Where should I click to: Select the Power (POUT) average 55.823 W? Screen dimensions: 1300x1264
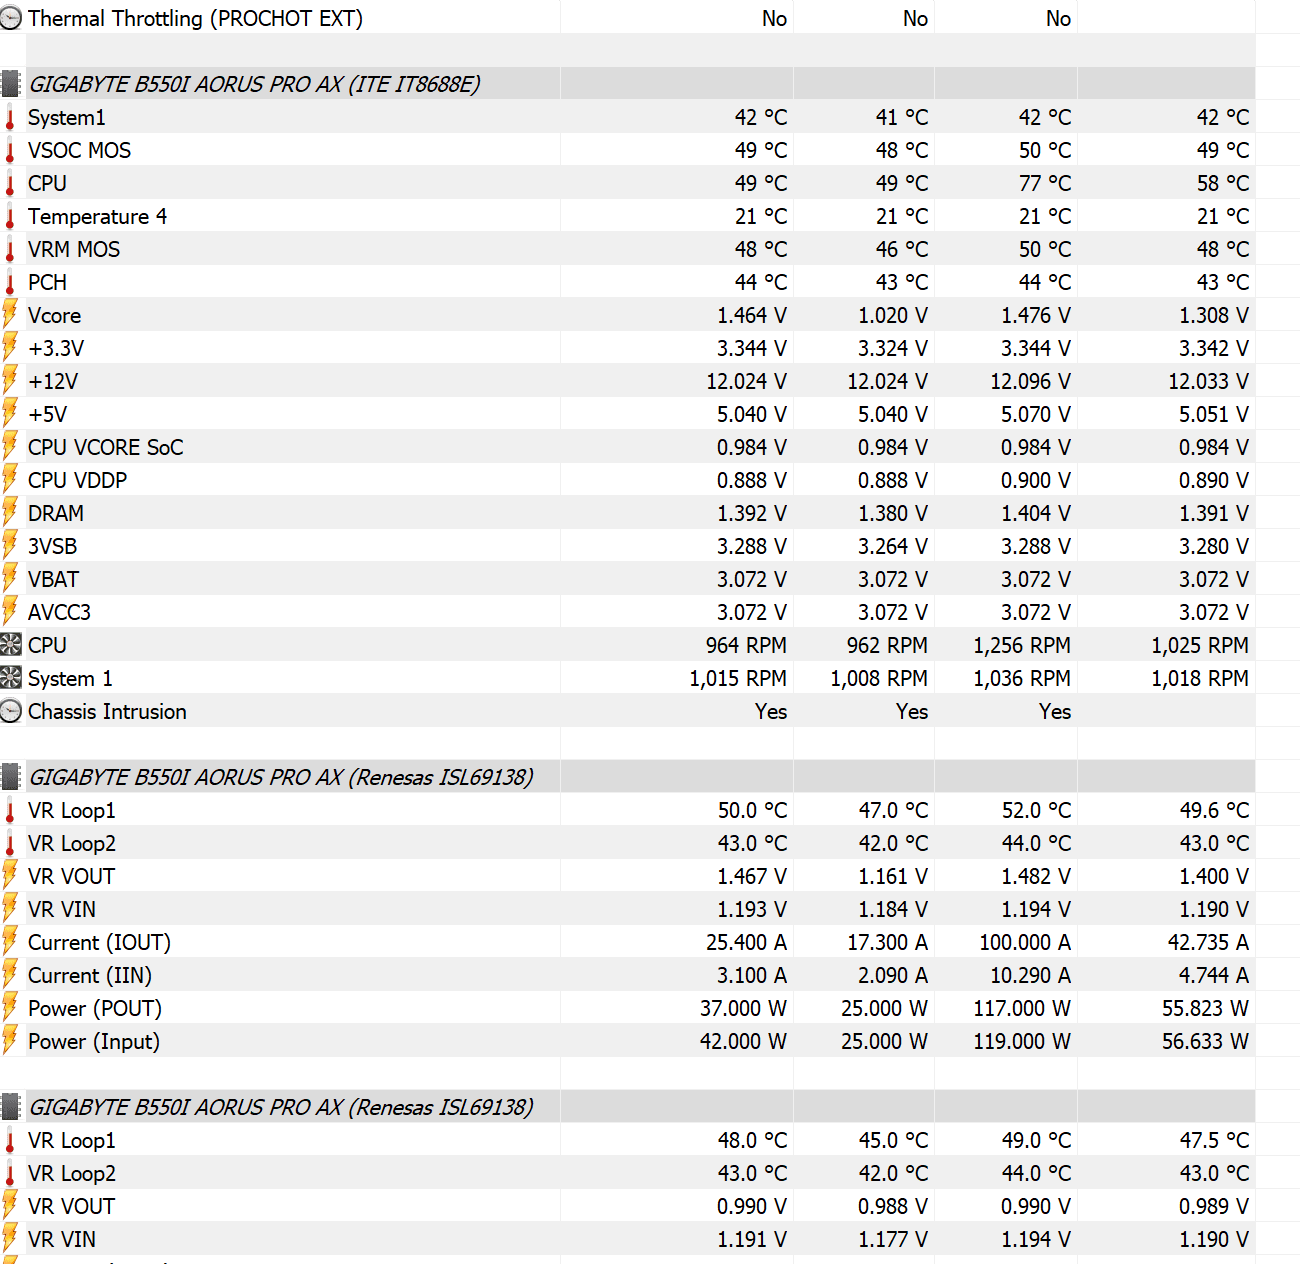[1205, 1008]
